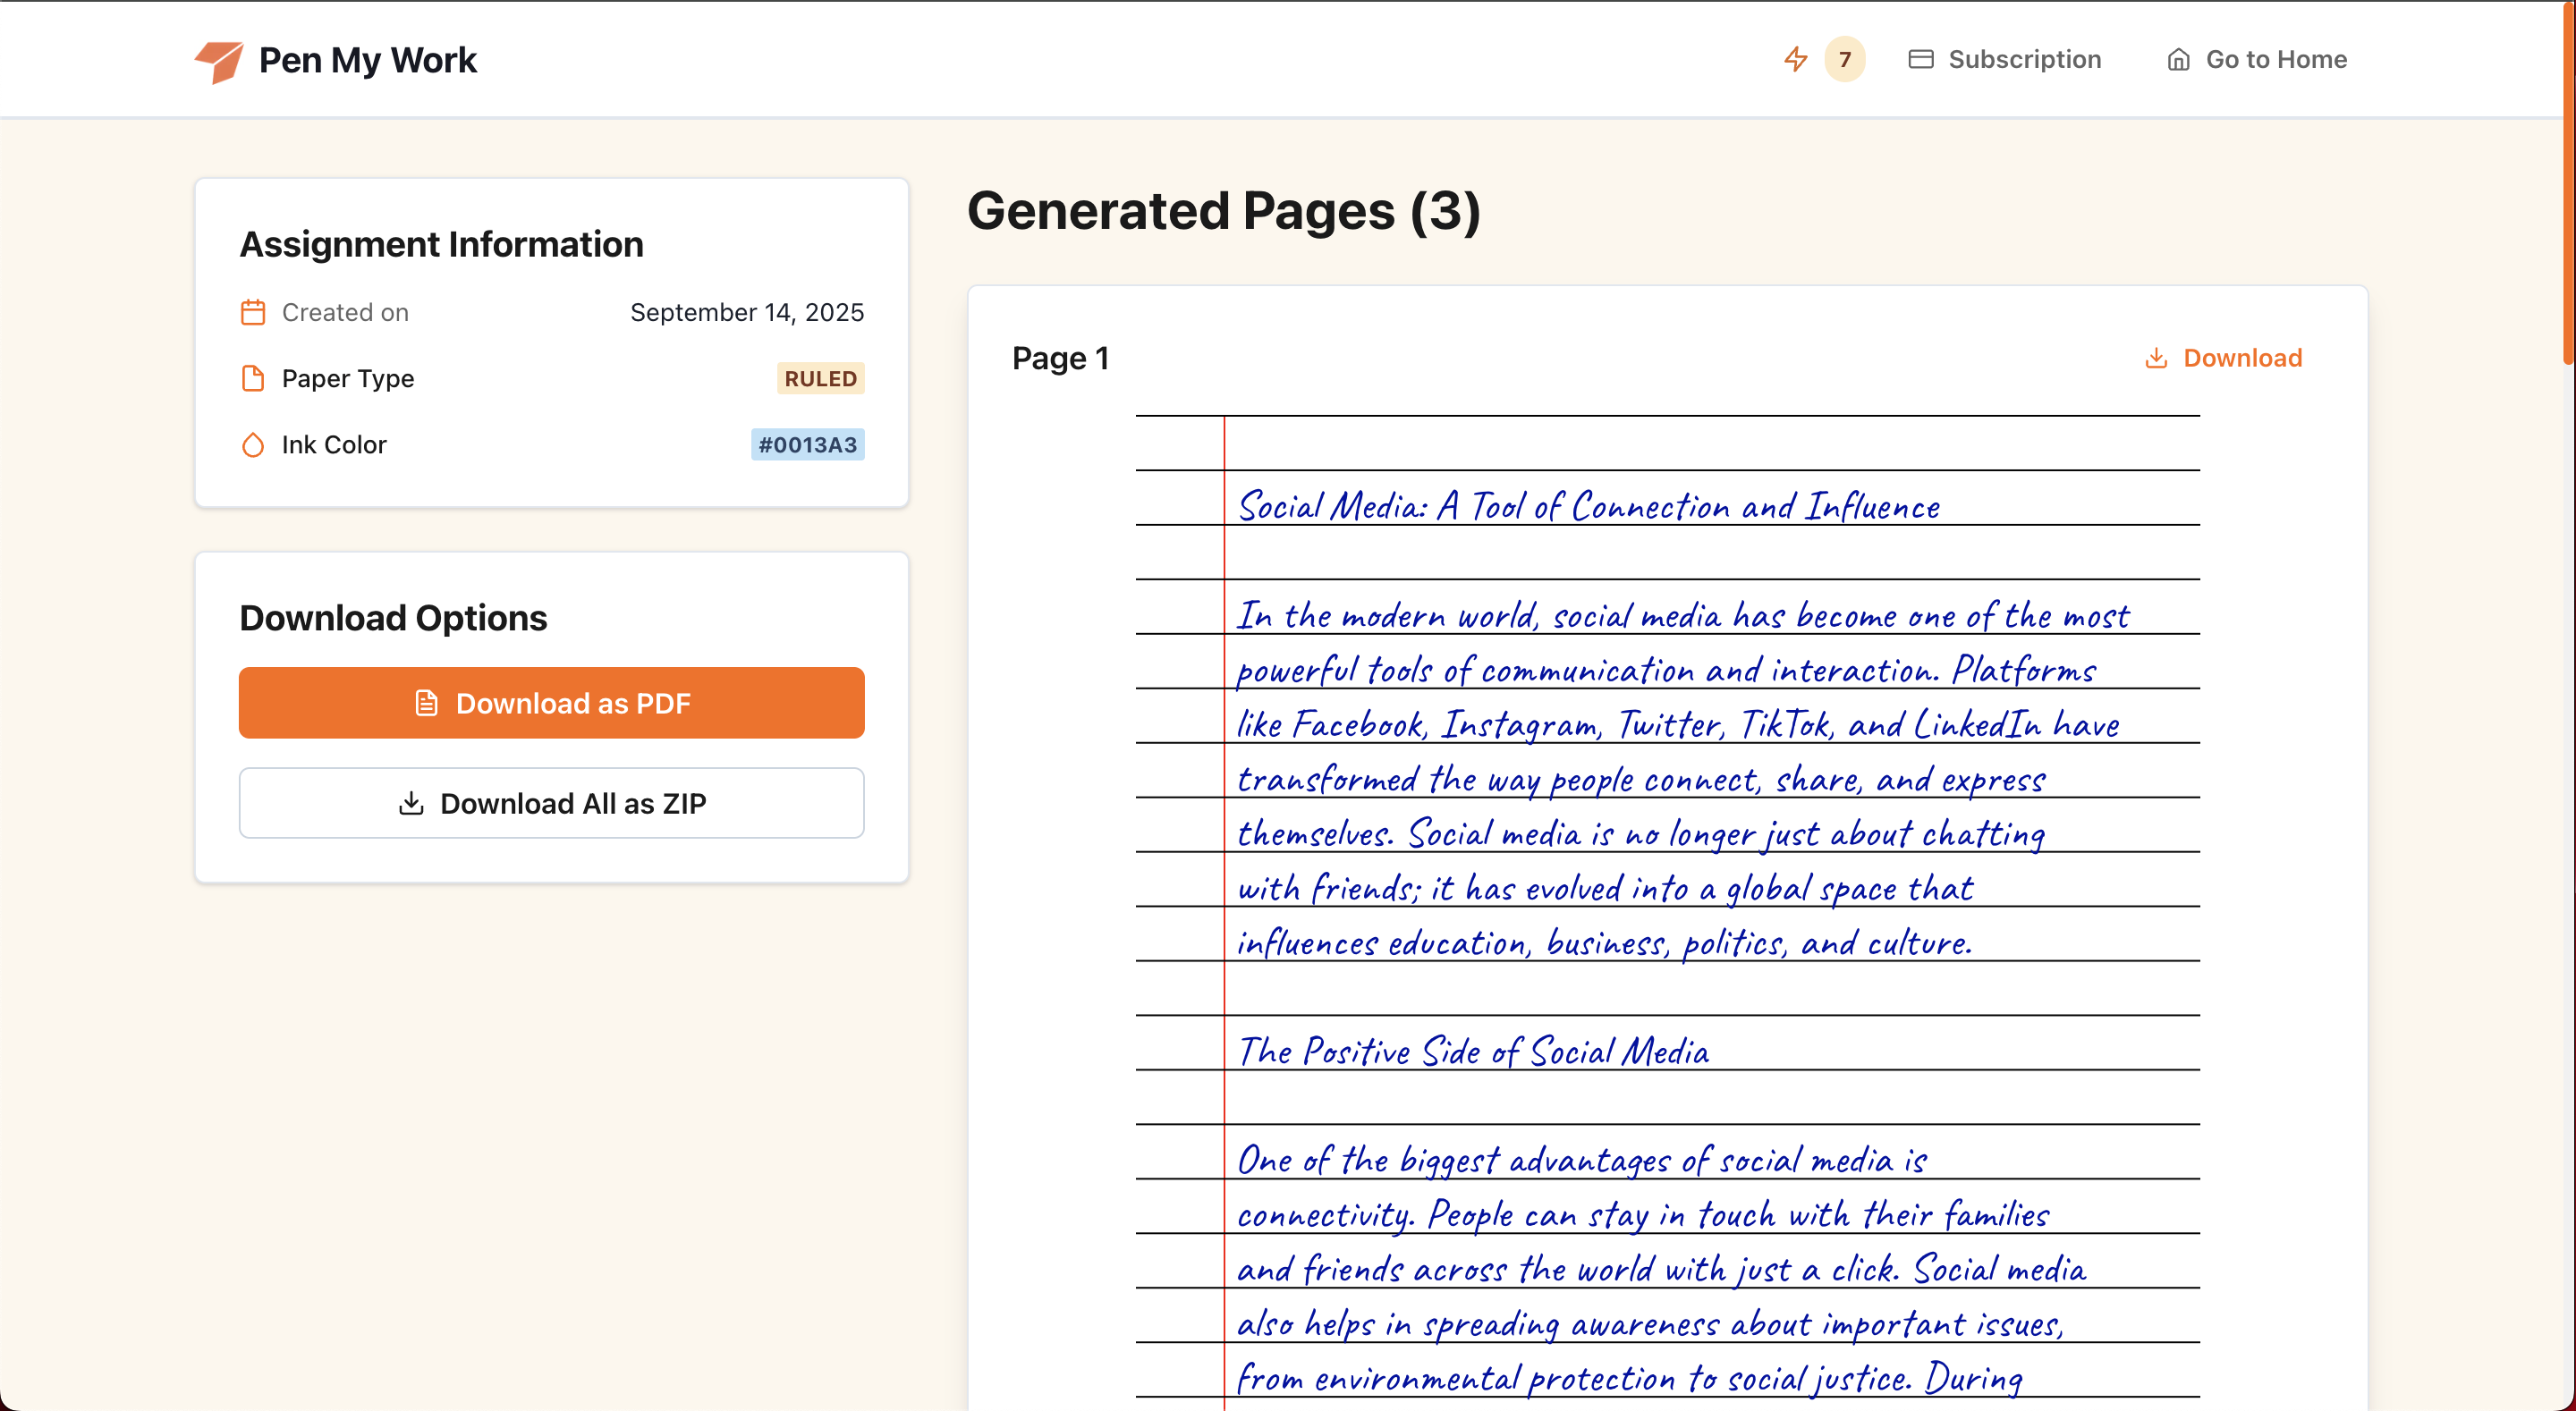Click the Pen My Work title text
Image resolution: width=2576 pixels, height=1411 pixels.
(367, 60)
